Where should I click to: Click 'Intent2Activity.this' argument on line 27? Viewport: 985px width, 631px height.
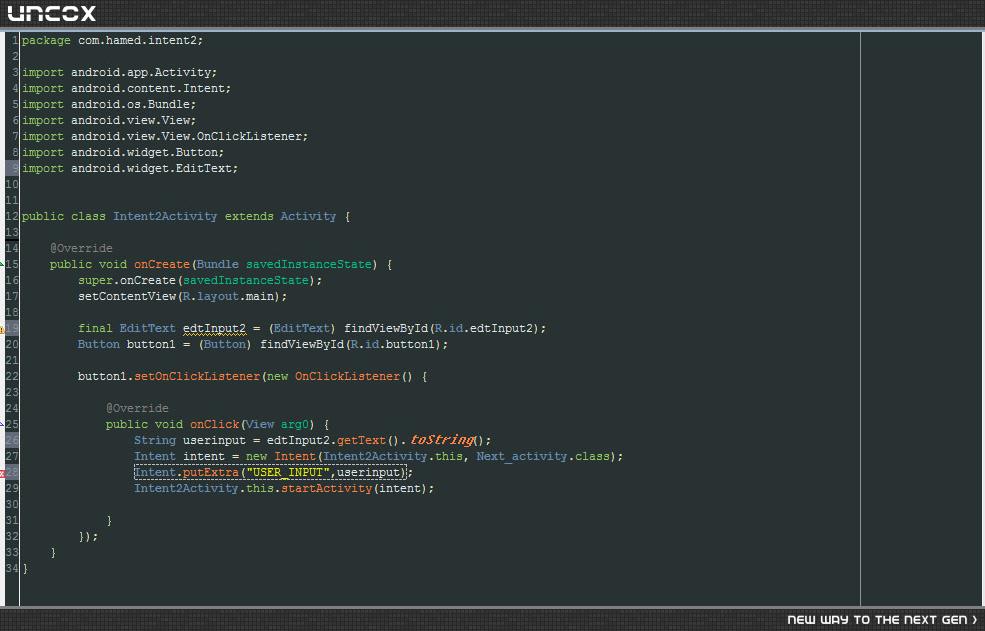tap(393, 457)
